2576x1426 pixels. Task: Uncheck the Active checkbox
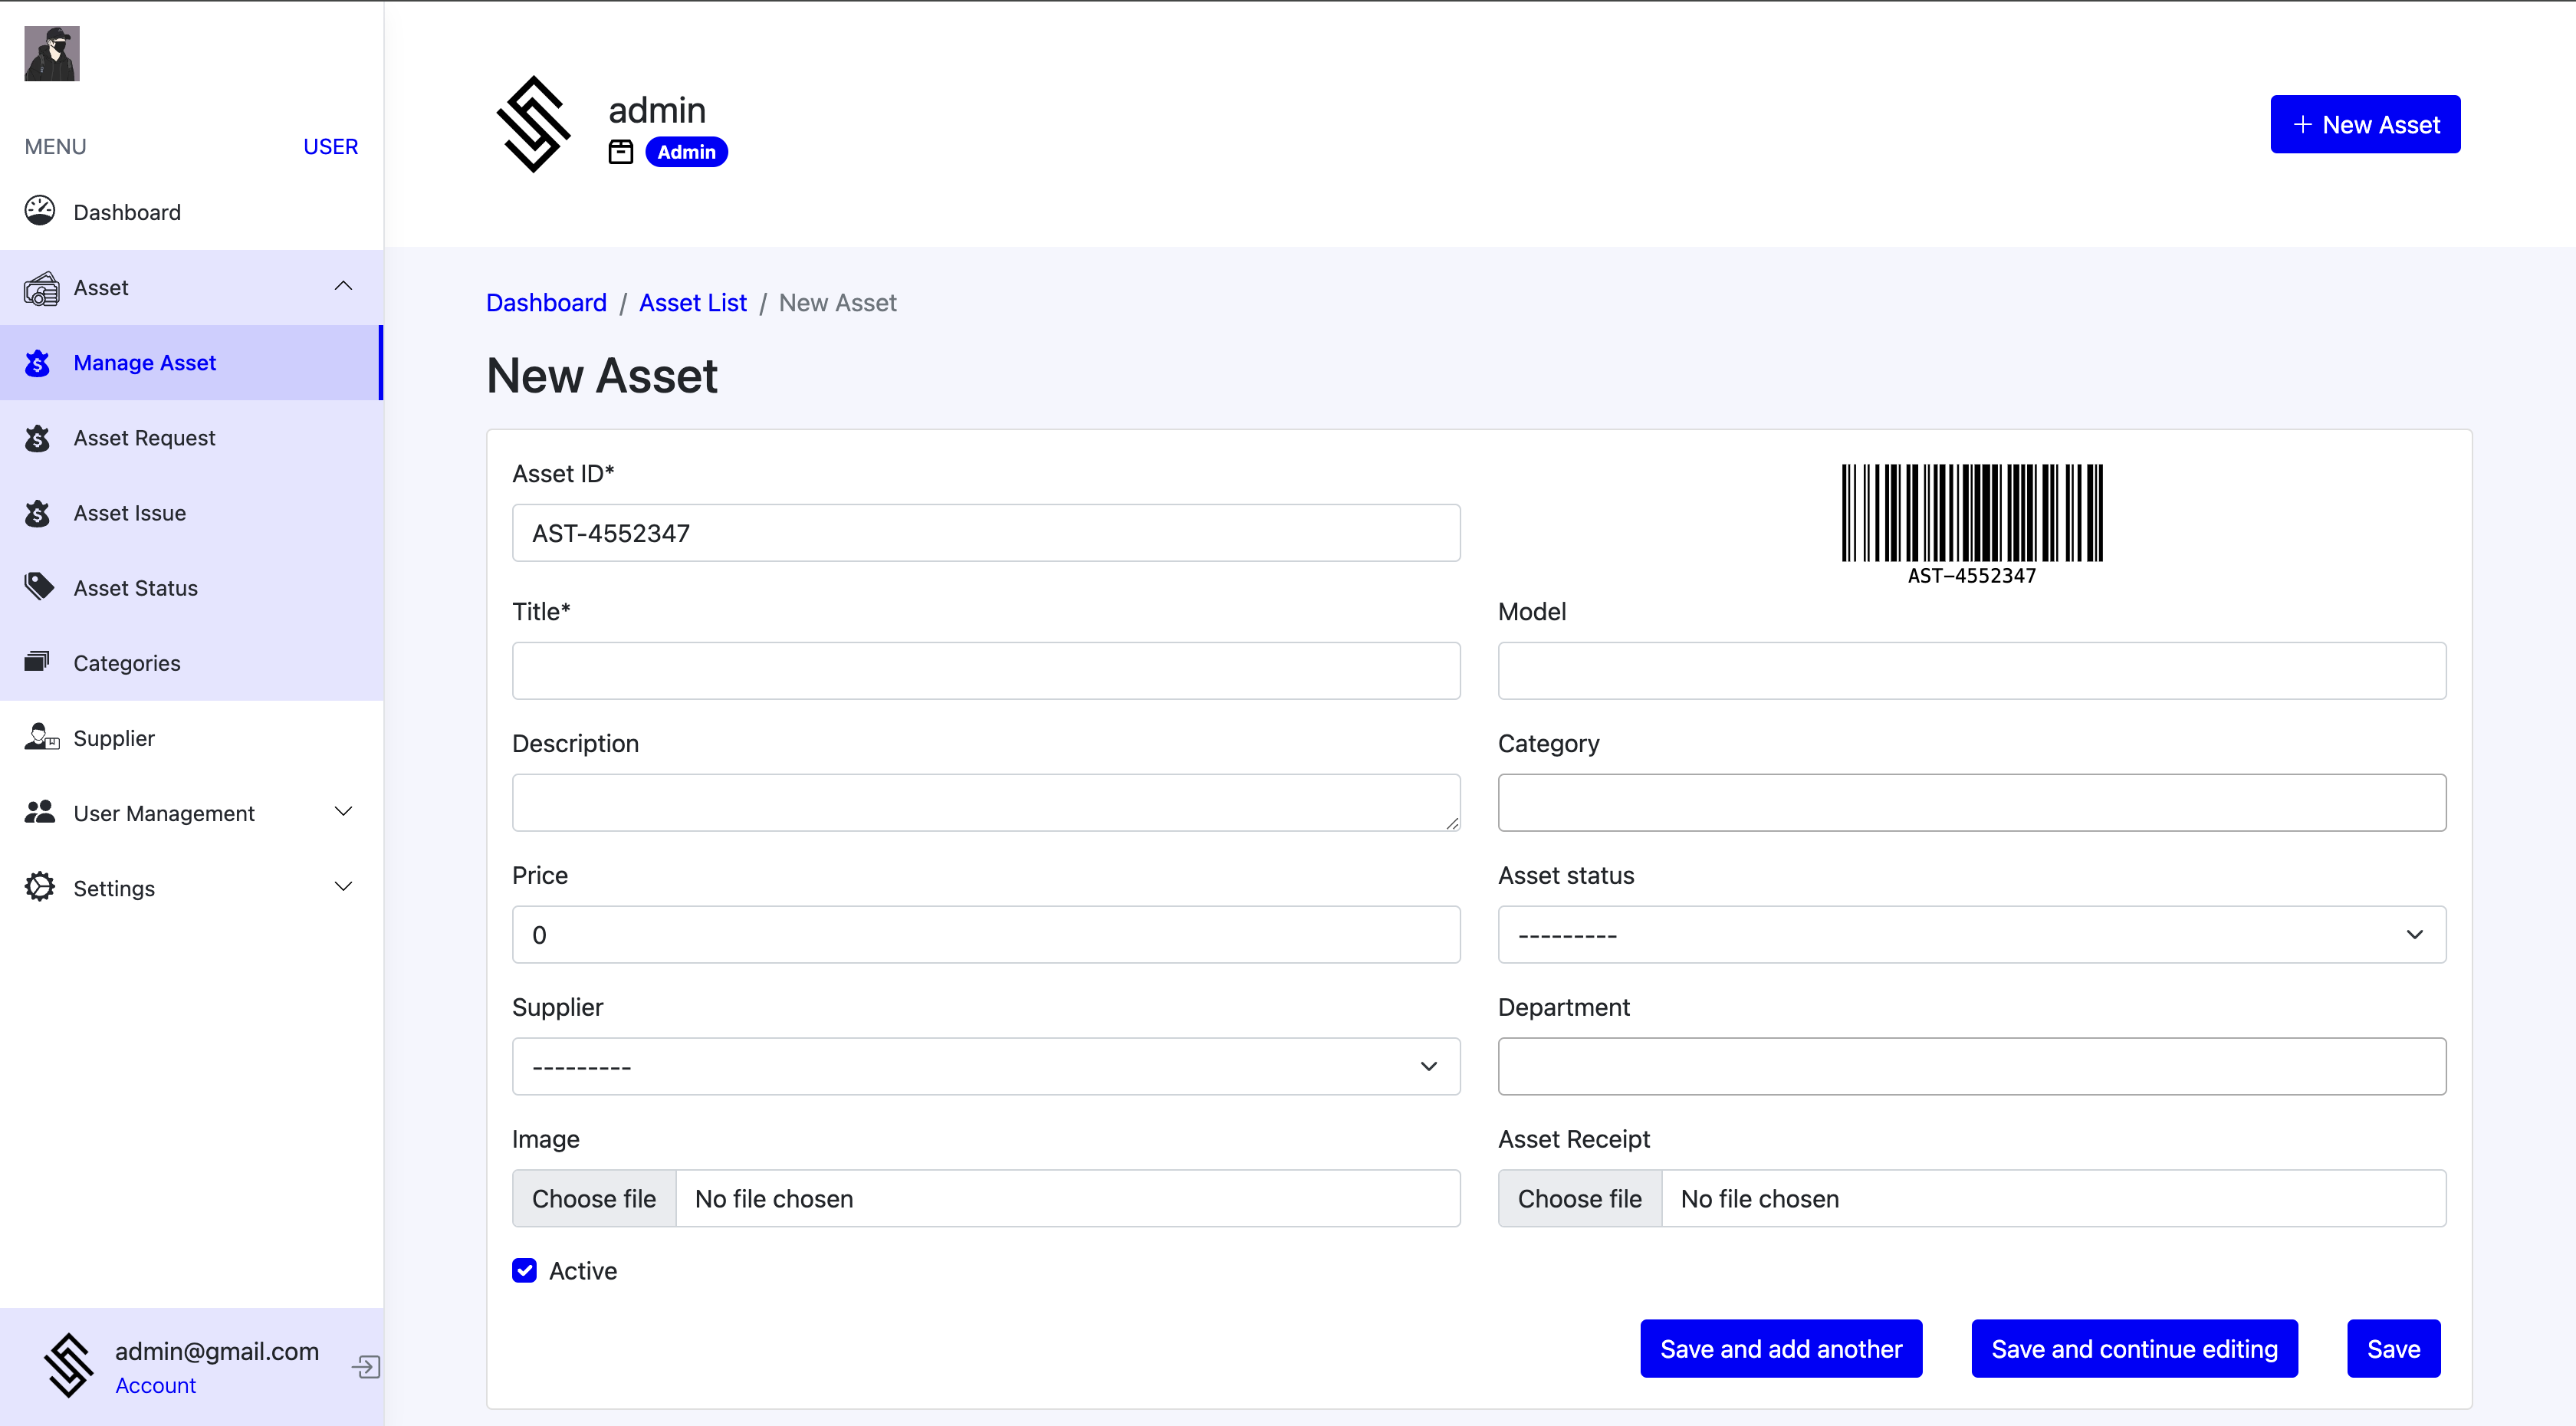click(x=524, y=1270)
